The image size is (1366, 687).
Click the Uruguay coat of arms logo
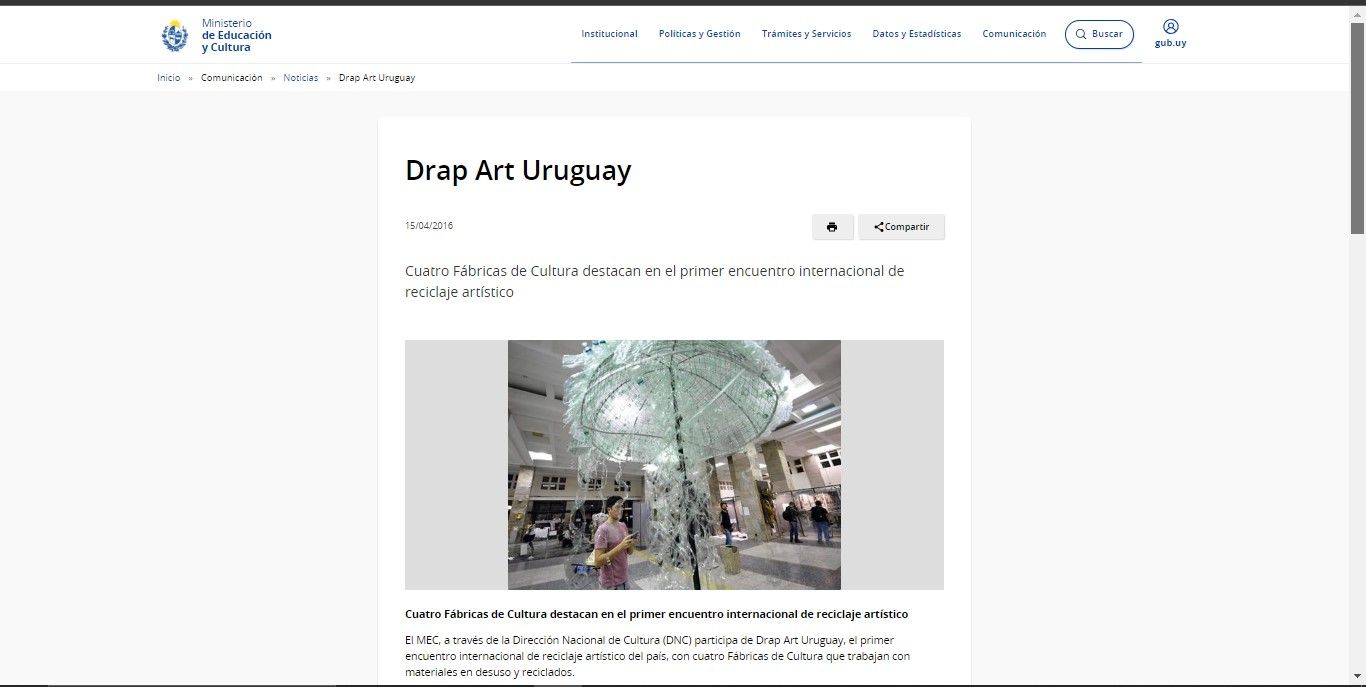[x=175, y=35]
